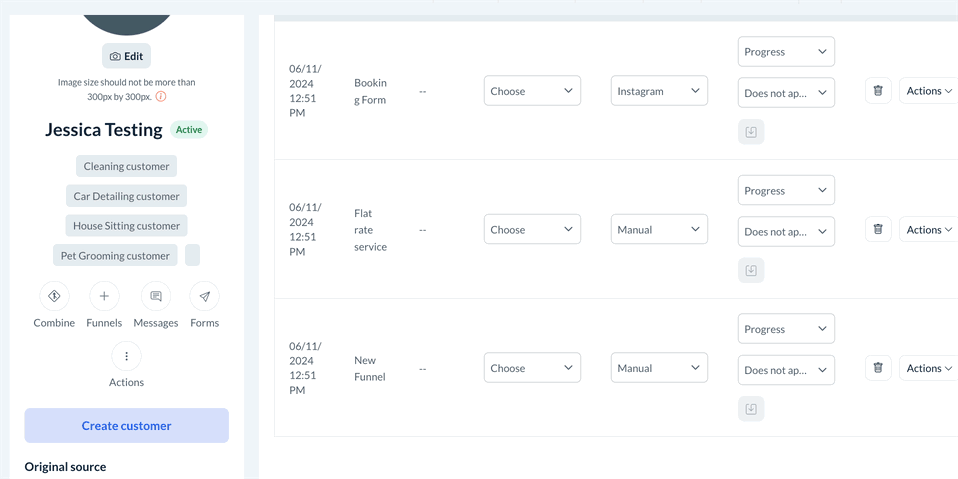
Task: Open Manual source dropdown for New Funnel row
Action: (659, 368)
